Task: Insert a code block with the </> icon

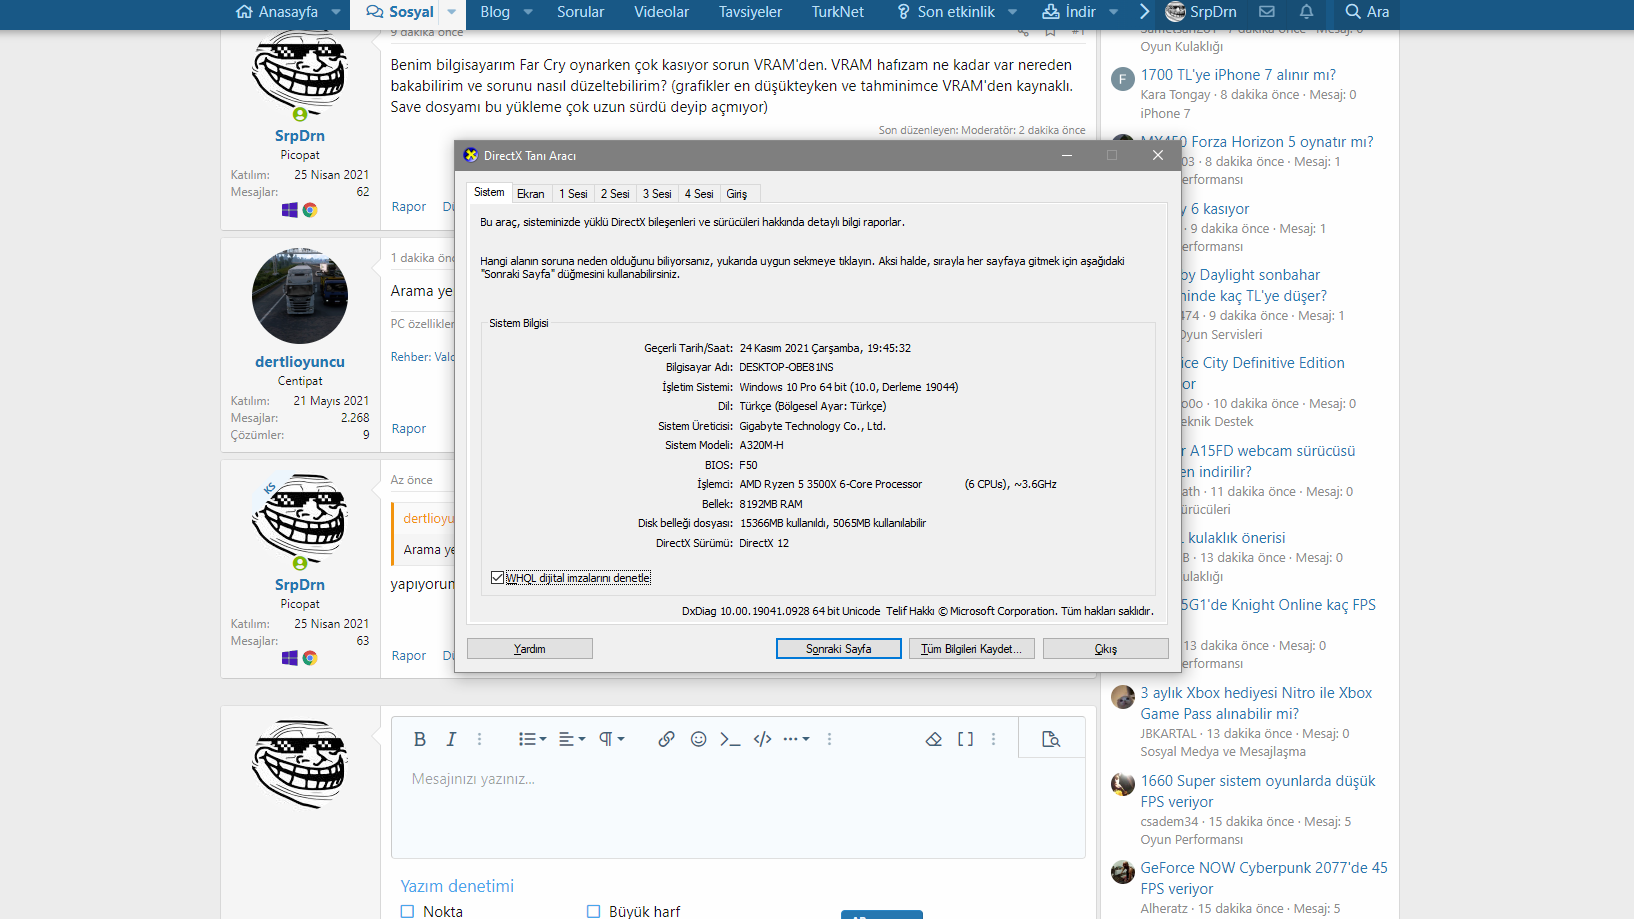Action: click(x=762, y=739)
